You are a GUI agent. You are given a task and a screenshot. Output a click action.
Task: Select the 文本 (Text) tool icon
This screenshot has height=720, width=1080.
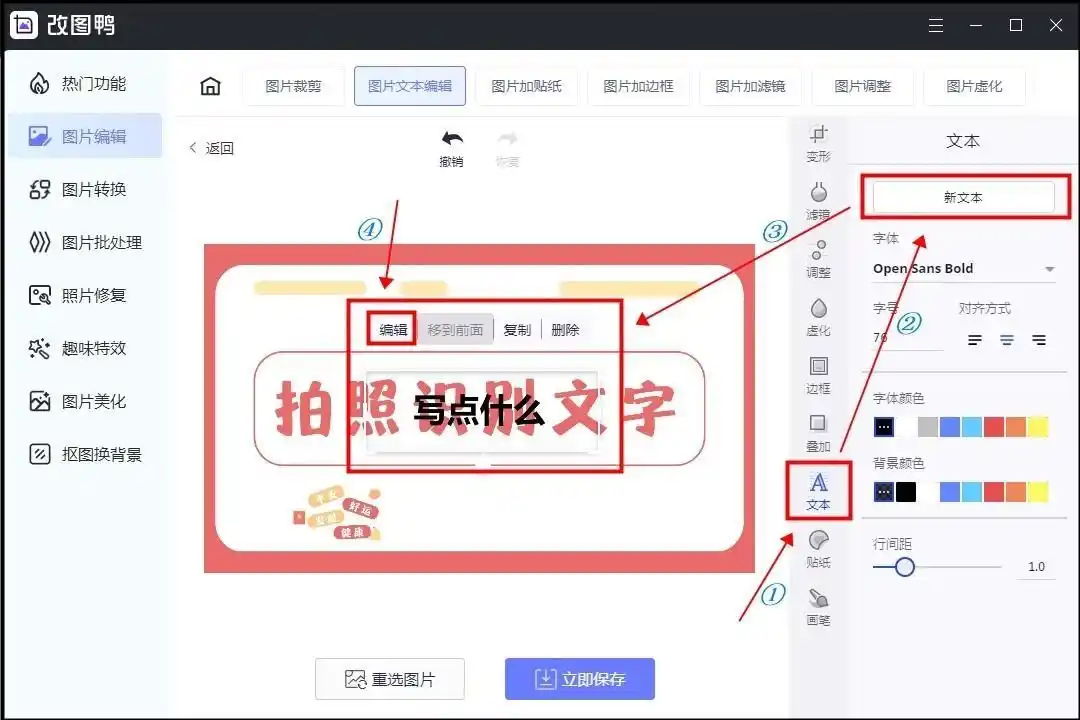pyautogui.click(x=819, y=490)
